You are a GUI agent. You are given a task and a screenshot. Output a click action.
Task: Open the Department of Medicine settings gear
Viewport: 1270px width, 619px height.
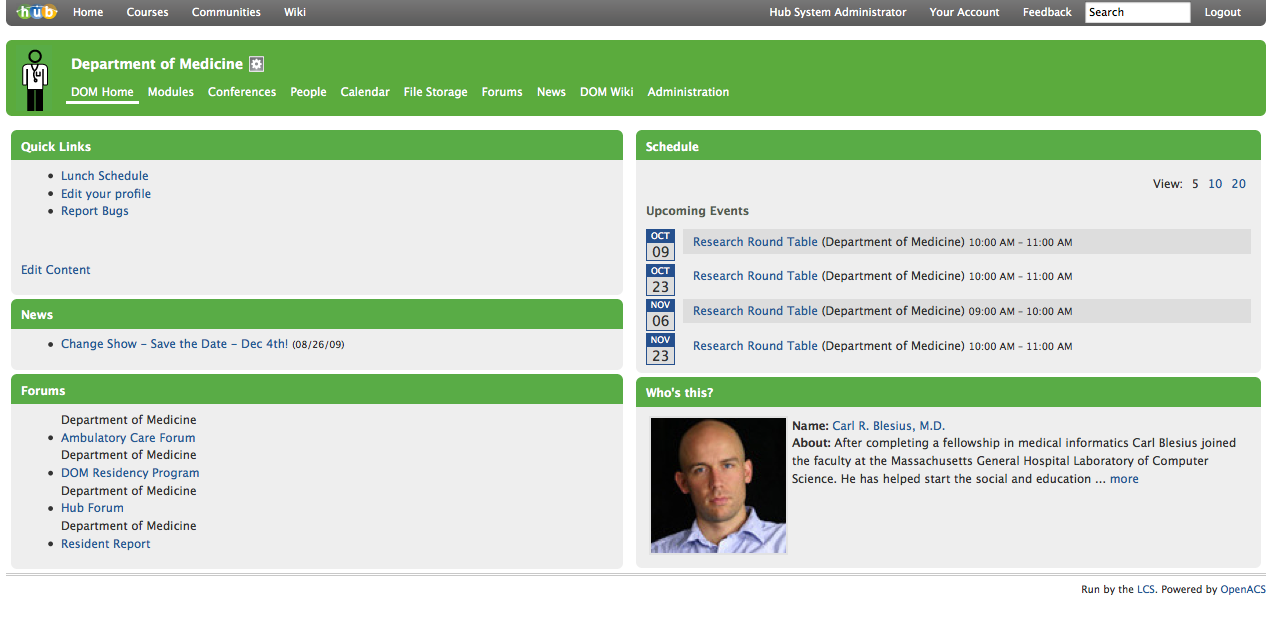pyautogui.click(x=257, y=64)
